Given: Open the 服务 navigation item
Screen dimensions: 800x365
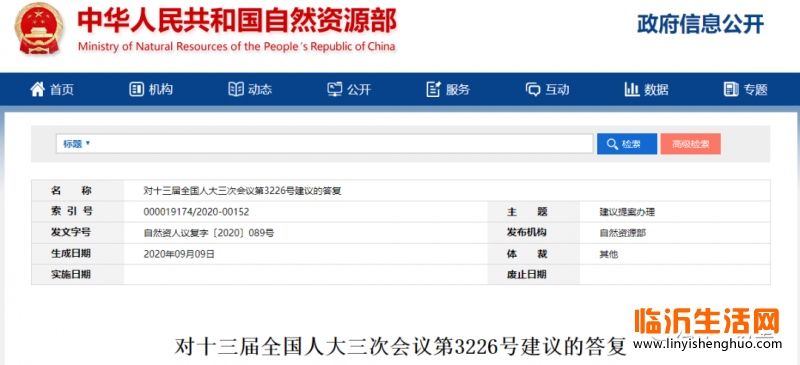Looking at the screenshot, I should (x=458, y=90).
